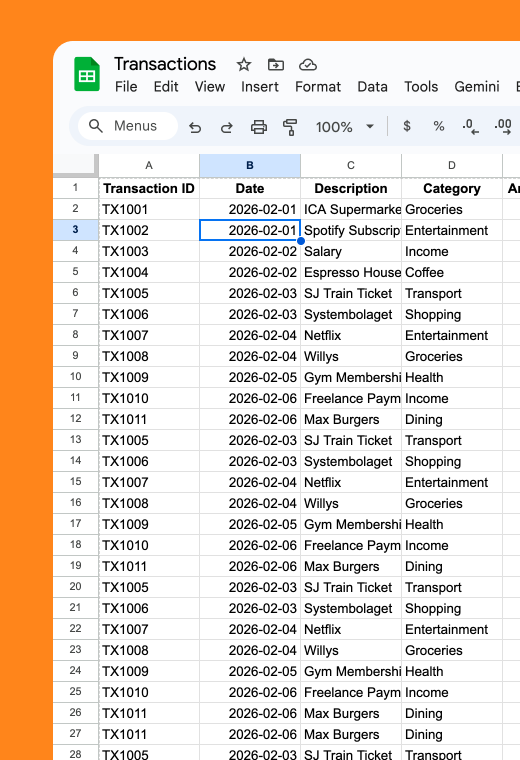The height and width of the screenshot is (760, 520).
Task: Select all cells via corner box
Action: point(76,165)
